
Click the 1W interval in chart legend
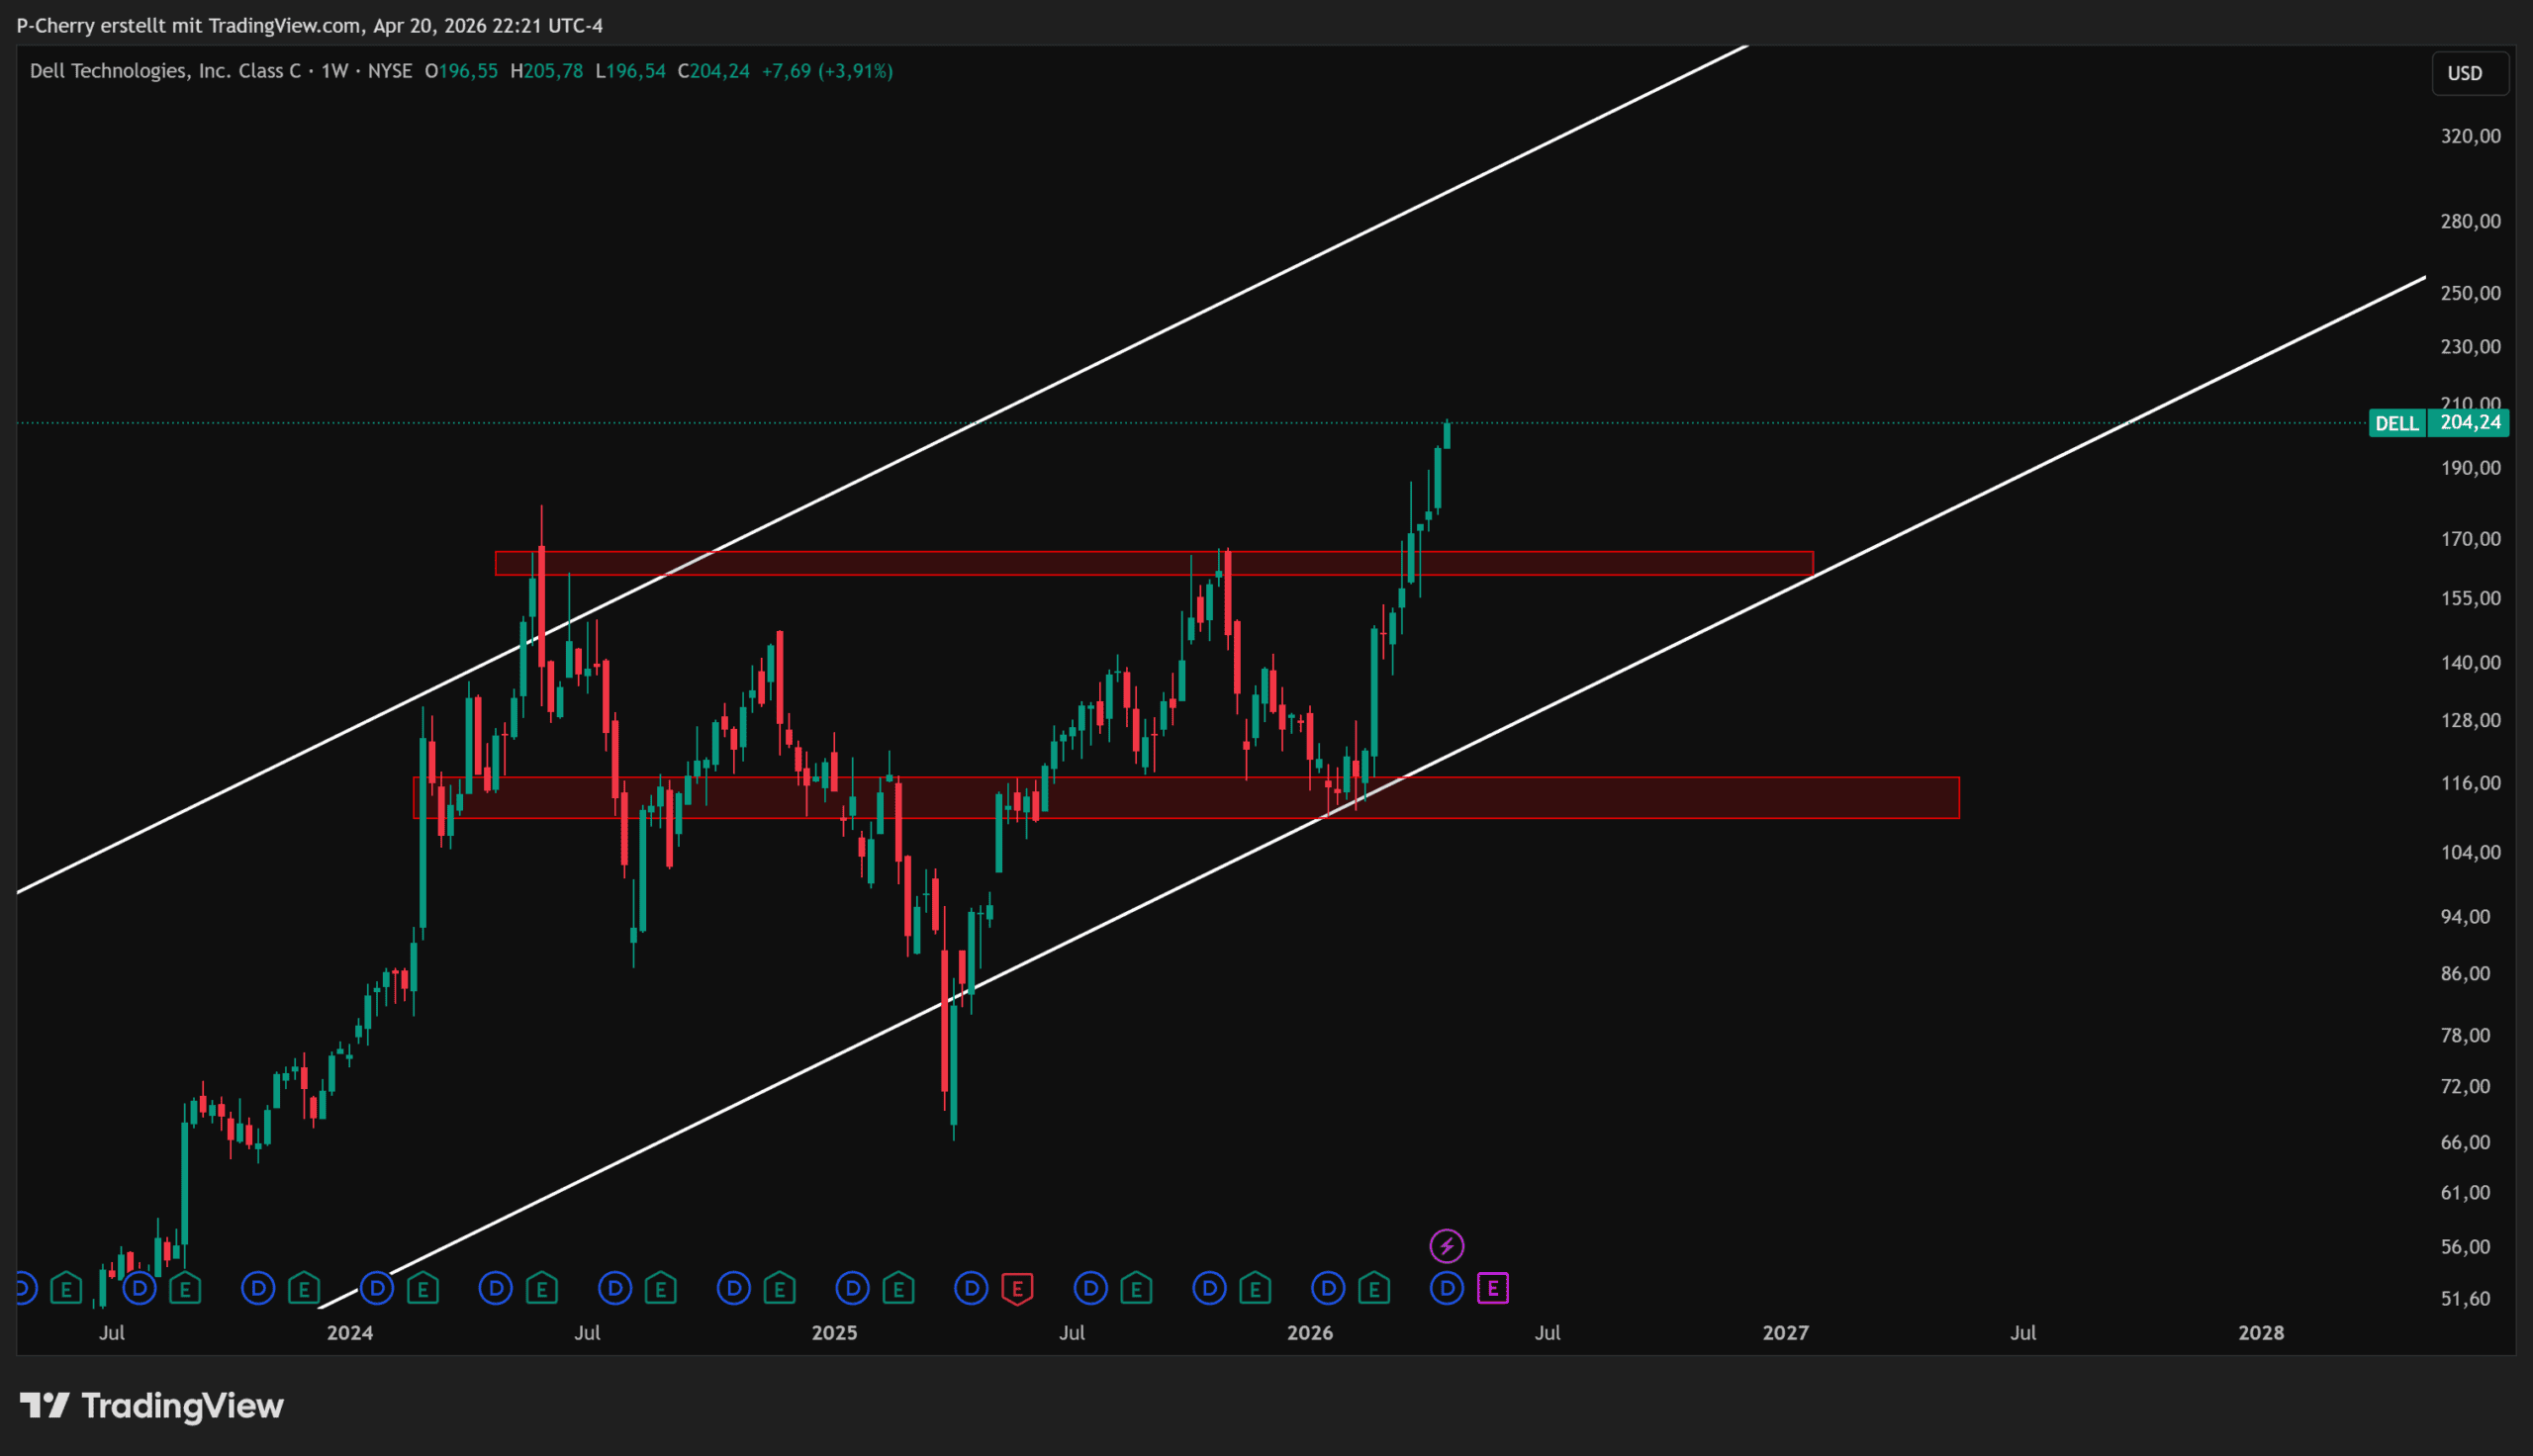coord(334,71)
